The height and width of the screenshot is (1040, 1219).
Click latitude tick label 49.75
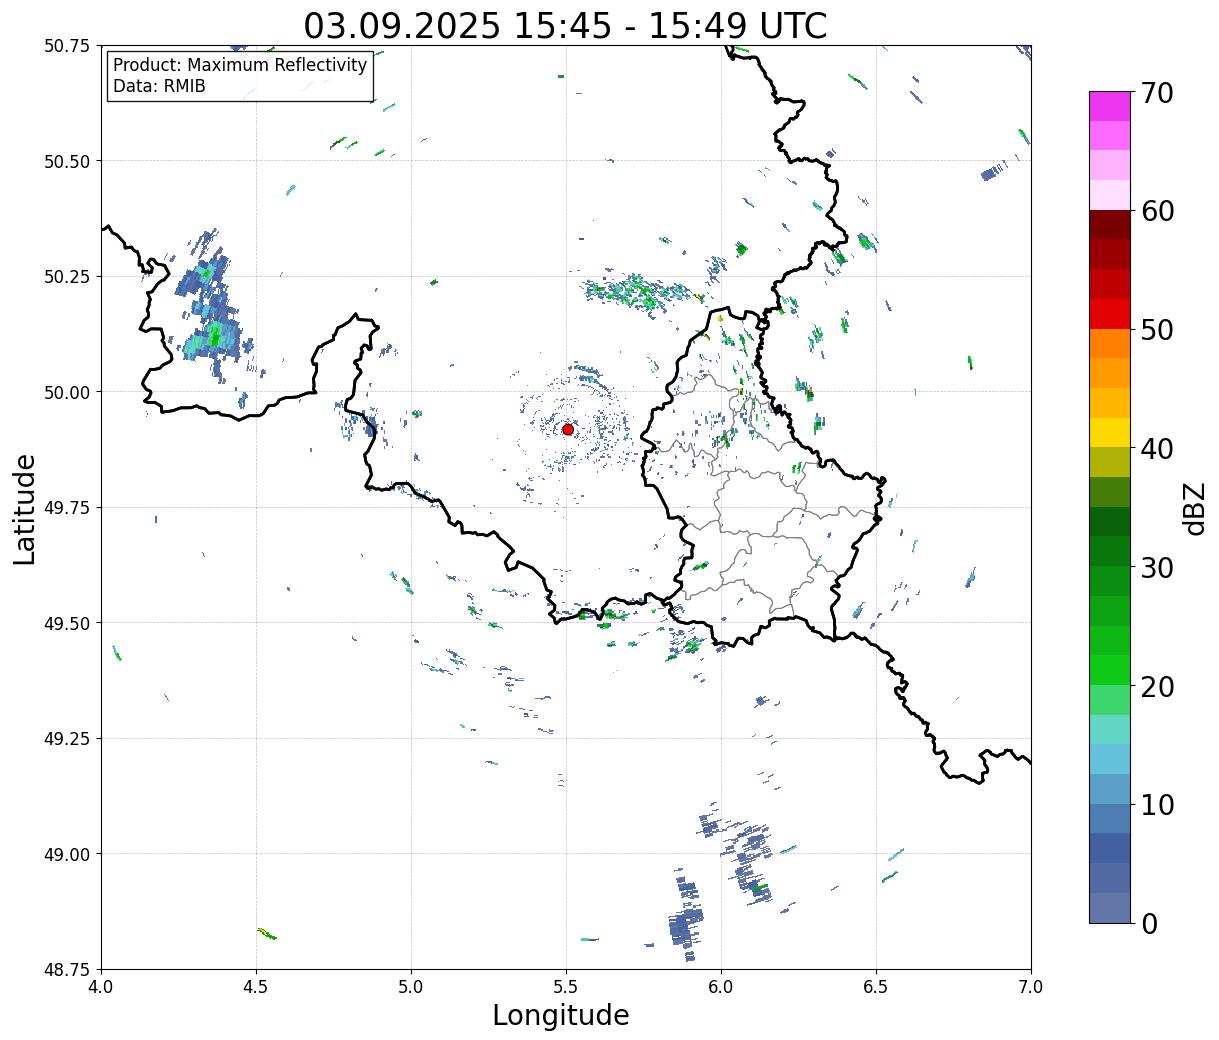pos(67,508)
